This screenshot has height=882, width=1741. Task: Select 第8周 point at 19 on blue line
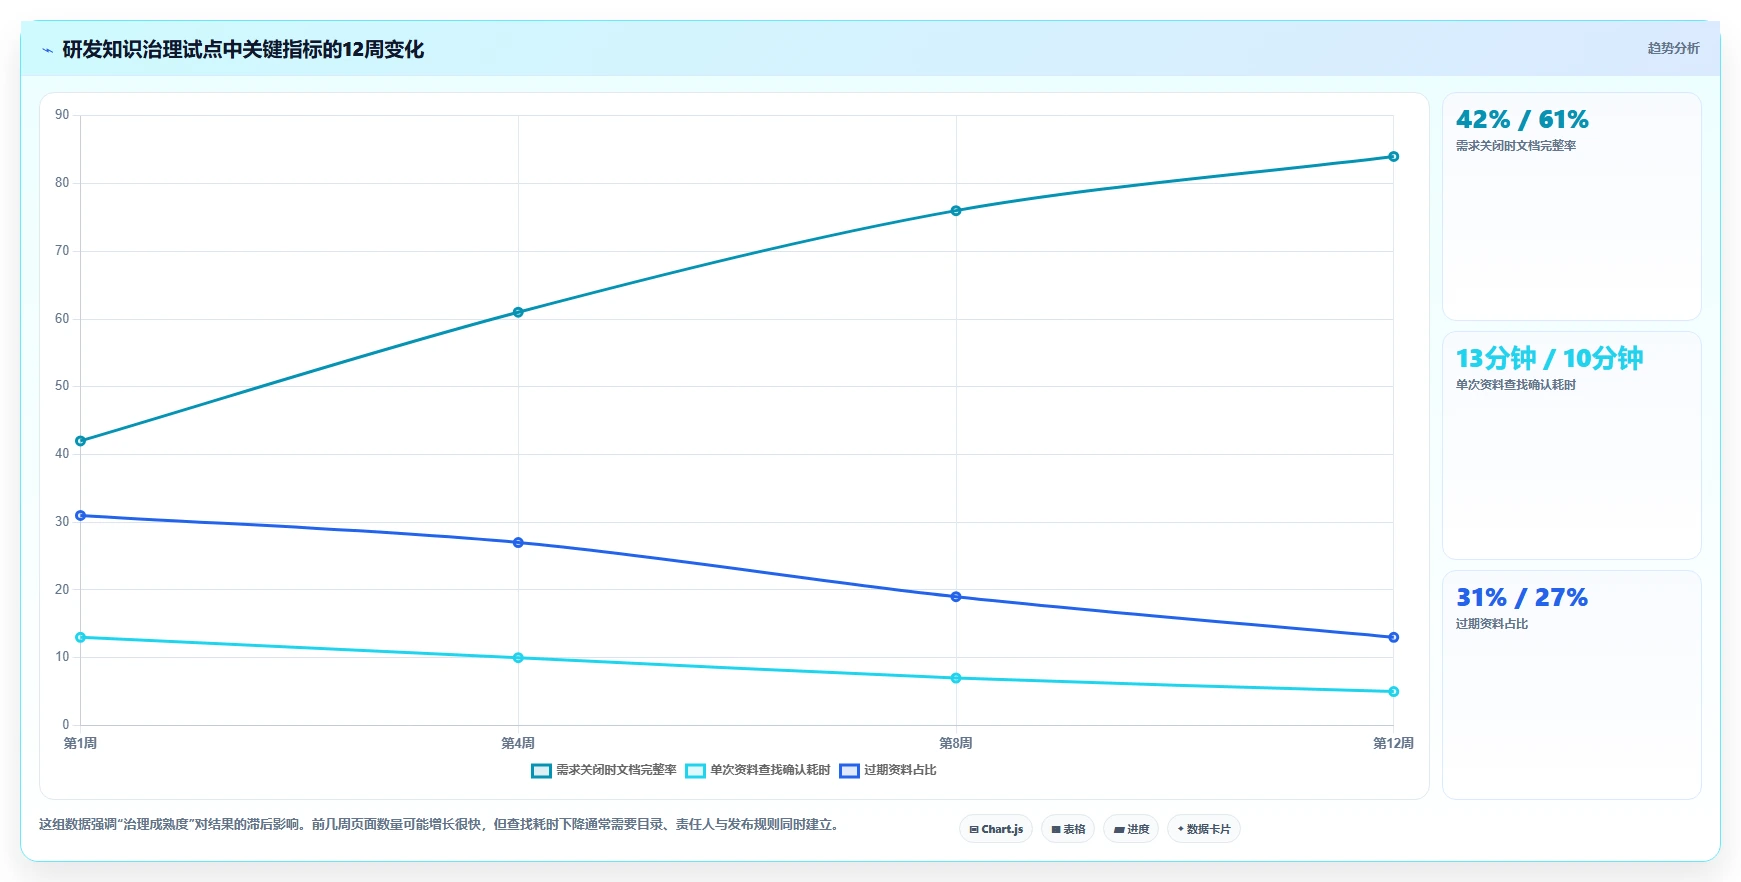click(x=956, y=597)
